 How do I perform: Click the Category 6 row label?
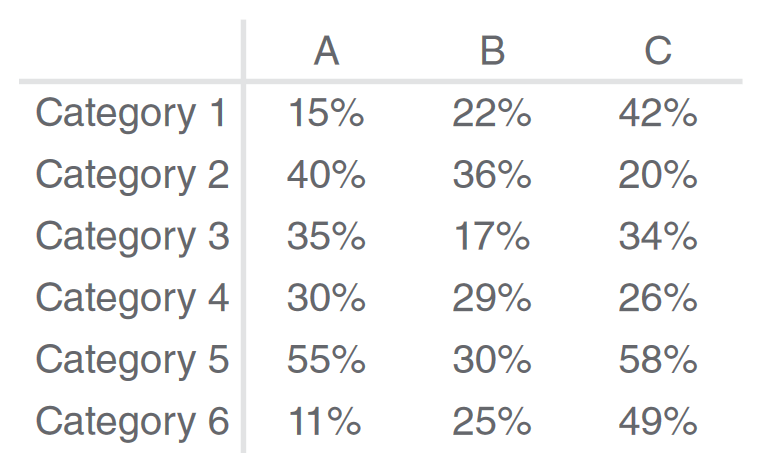[x=131, y=422]
